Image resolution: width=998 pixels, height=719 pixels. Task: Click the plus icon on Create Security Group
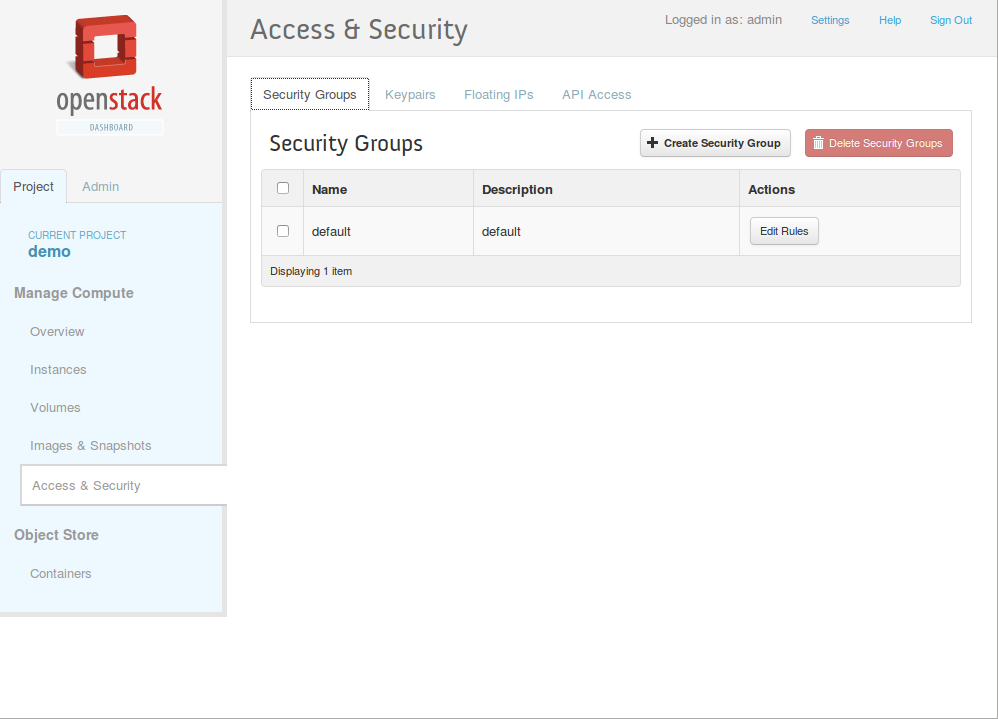pos(652,143)
